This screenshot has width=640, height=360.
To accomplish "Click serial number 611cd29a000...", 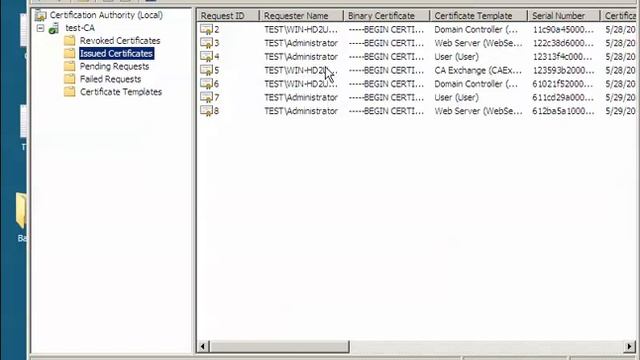I will (563, 98).
